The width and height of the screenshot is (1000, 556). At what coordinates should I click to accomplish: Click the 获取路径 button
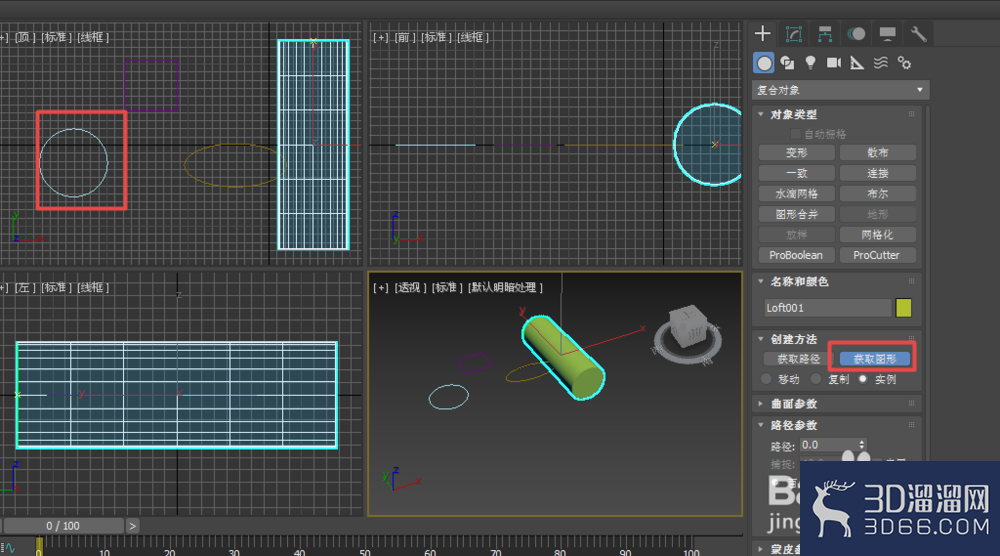point(798,359)
